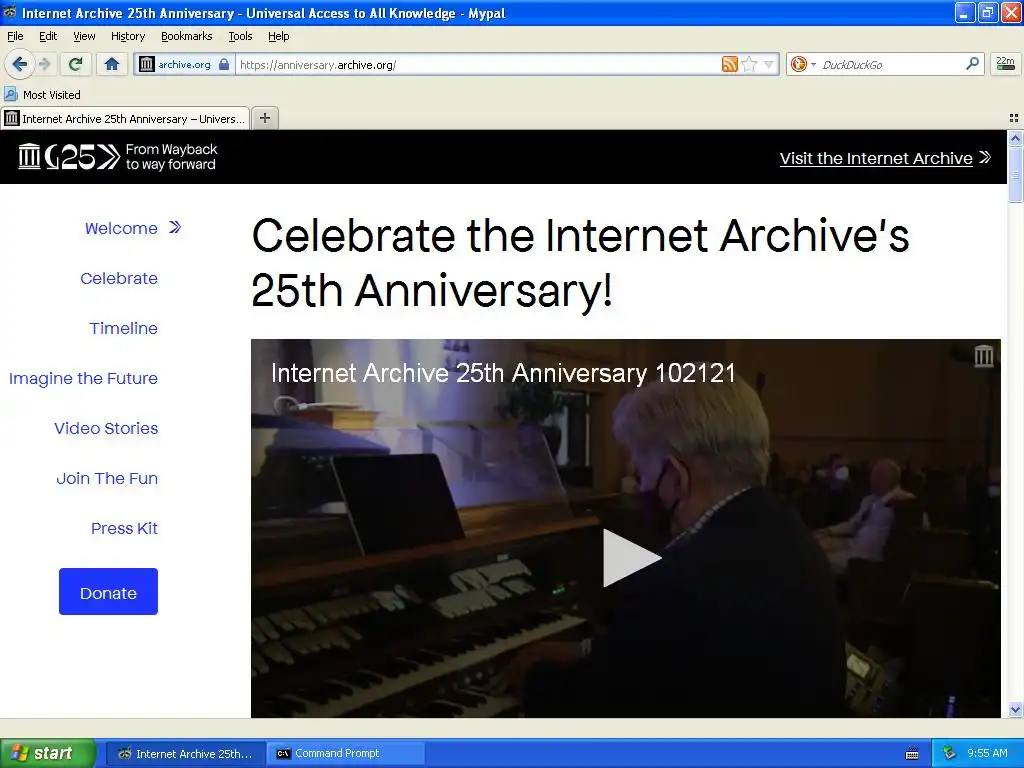The image size is (1024, 768).
Task: Open the Help menu
Action: (x=278, y=36)
